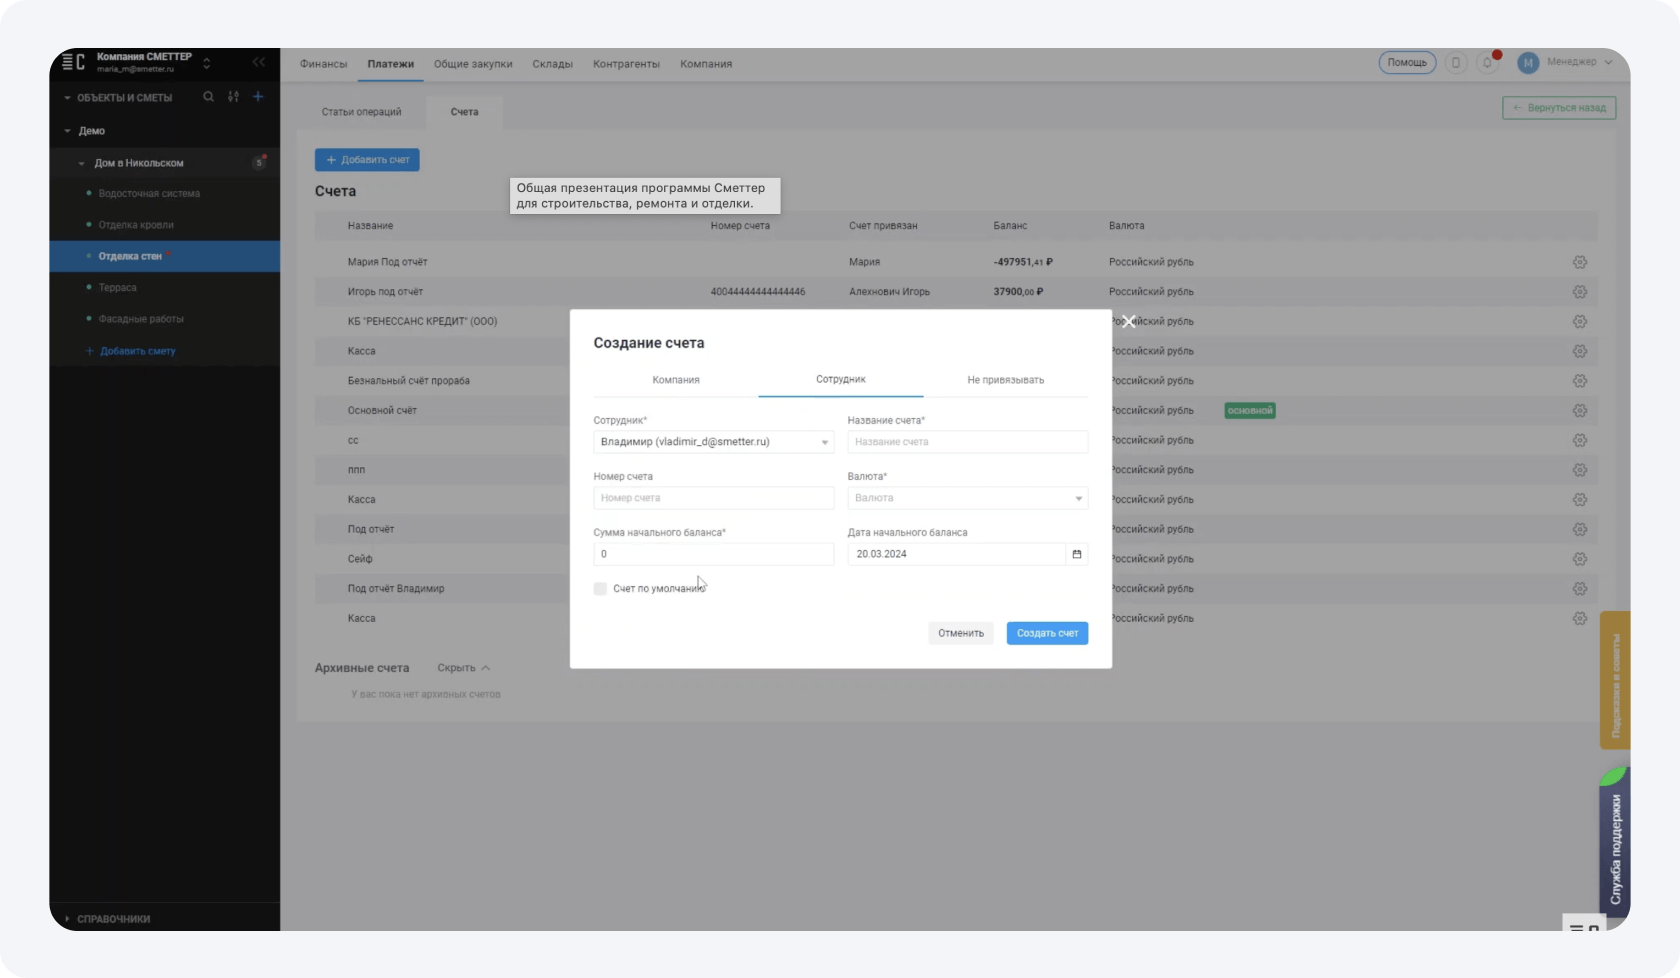Image resolution: width=1680 pixels, height=978 pixels.
Task: Open the Контрагенты menu item
Action: point(626,64)
